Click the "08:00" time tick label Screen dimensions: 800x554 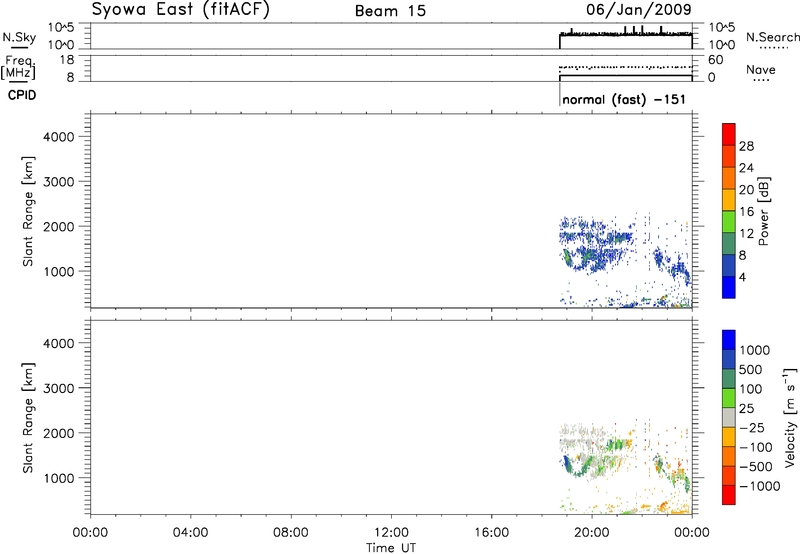(290, 533)
